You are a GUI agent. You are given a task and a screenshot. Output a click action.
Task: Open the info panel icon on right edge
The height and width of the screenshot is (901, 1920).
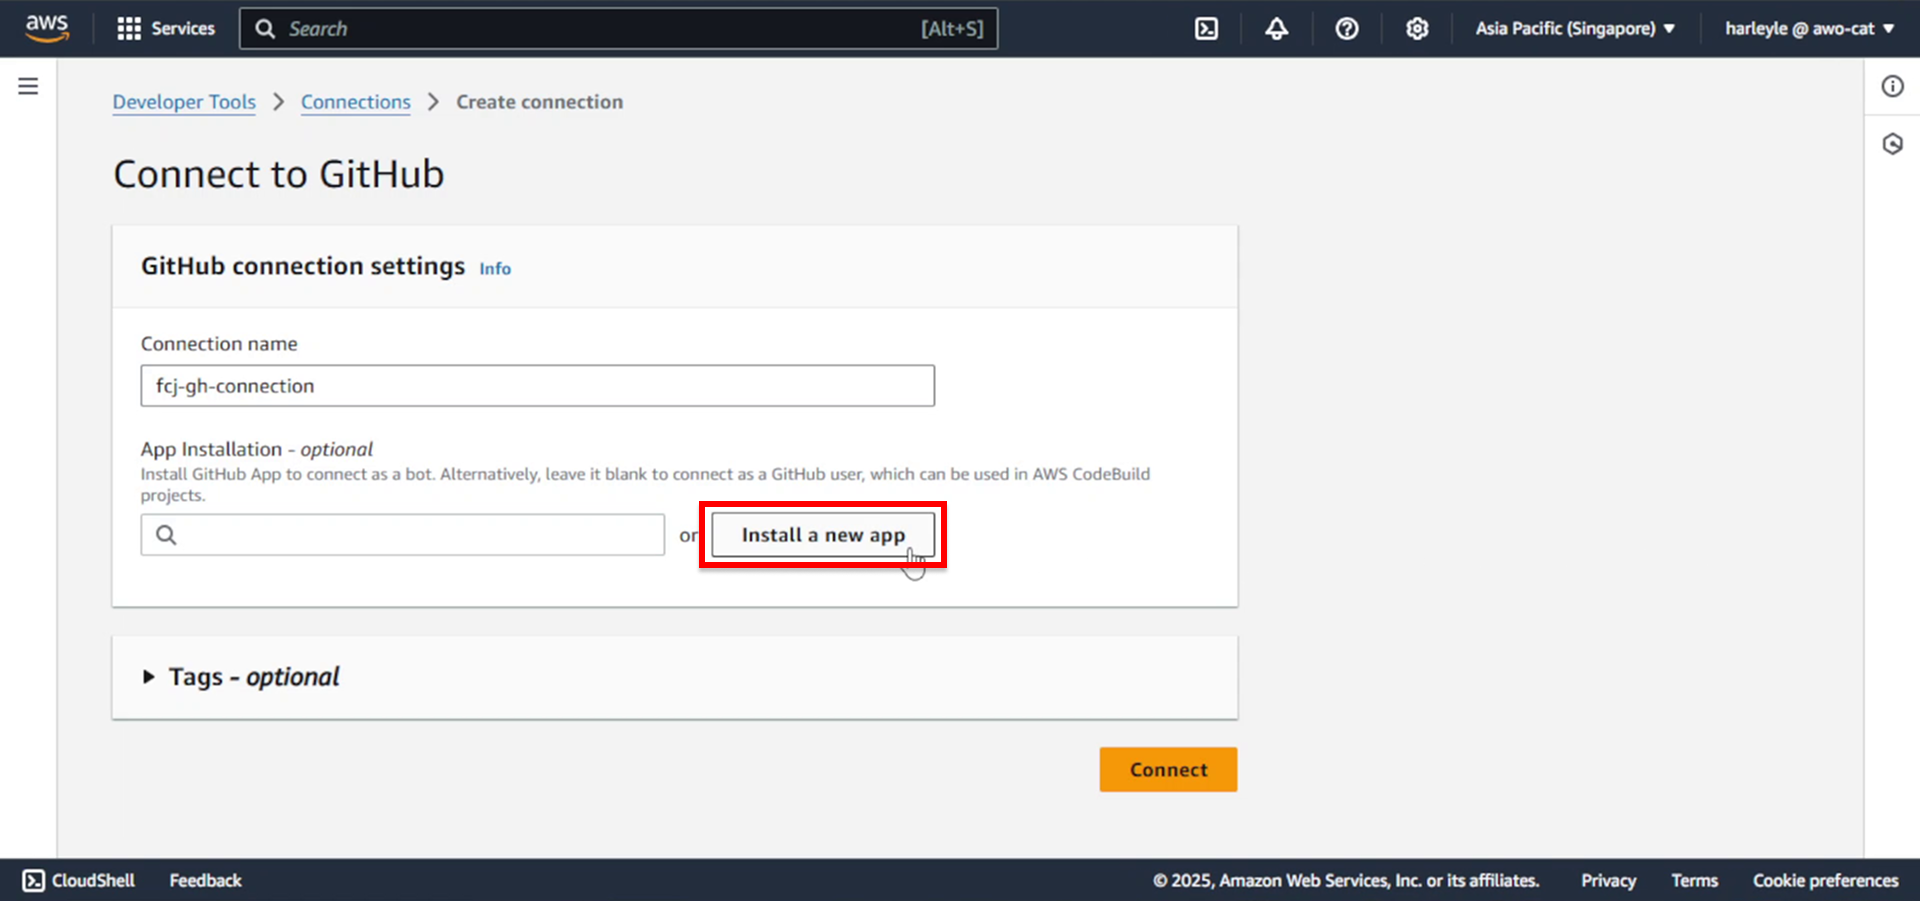(x=1892, y=86)
